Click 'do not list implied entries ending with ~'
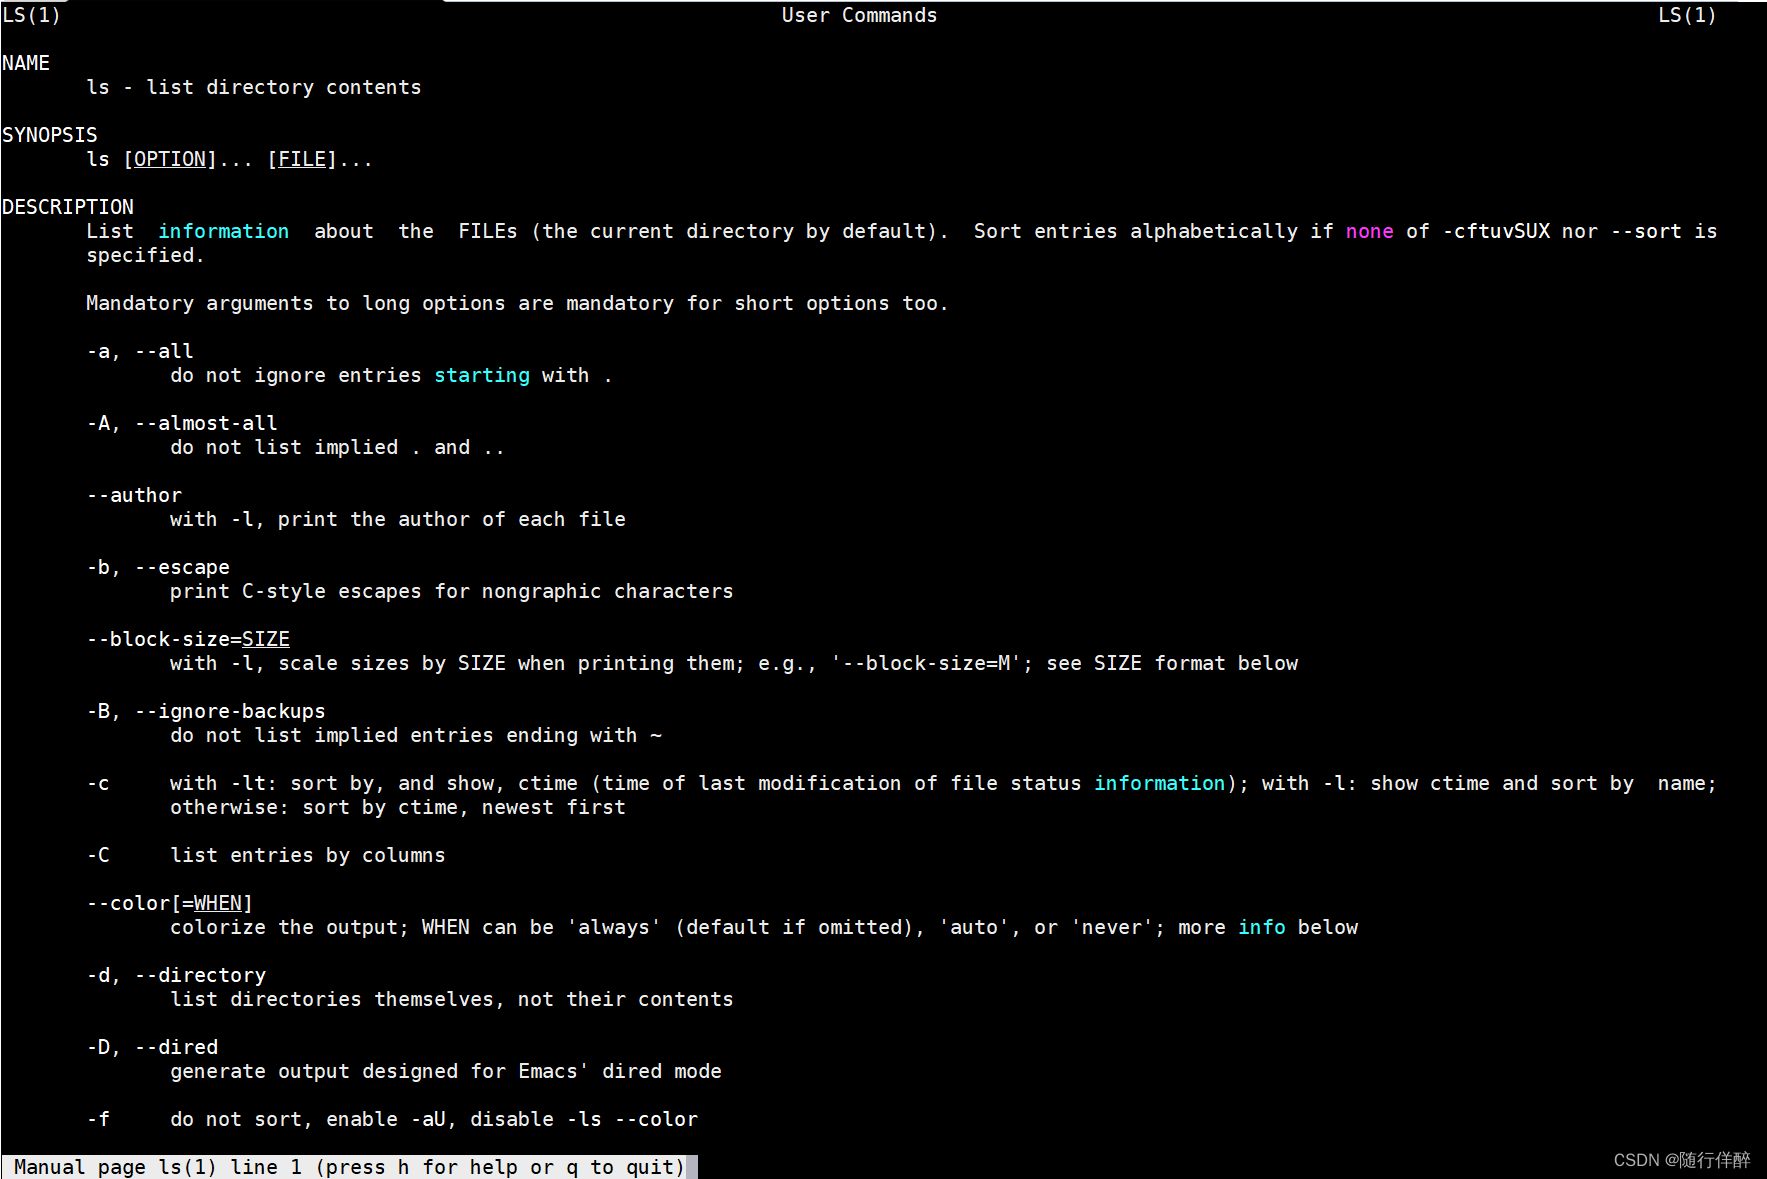 pyautogui.click(x=416, y=735)
